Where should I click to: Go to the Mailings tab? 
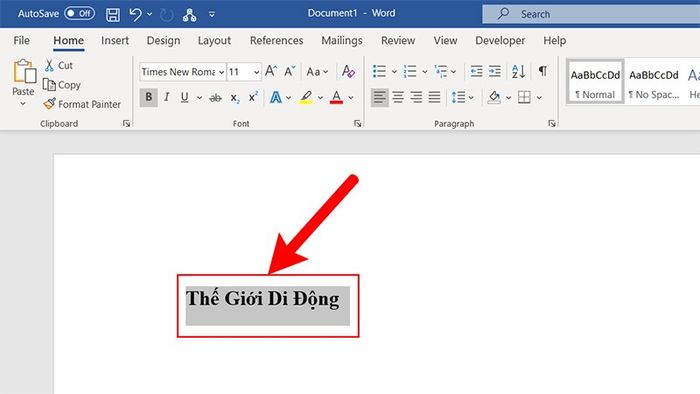342,41
